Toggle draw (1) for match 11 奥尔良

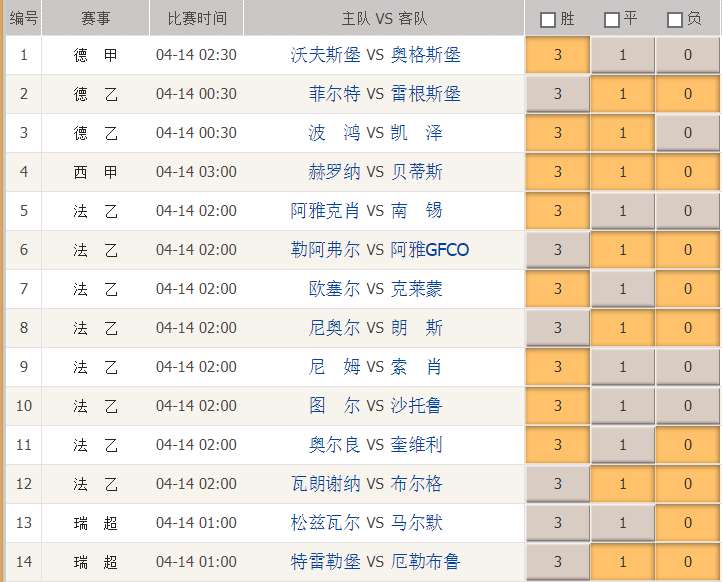[623, 445]
